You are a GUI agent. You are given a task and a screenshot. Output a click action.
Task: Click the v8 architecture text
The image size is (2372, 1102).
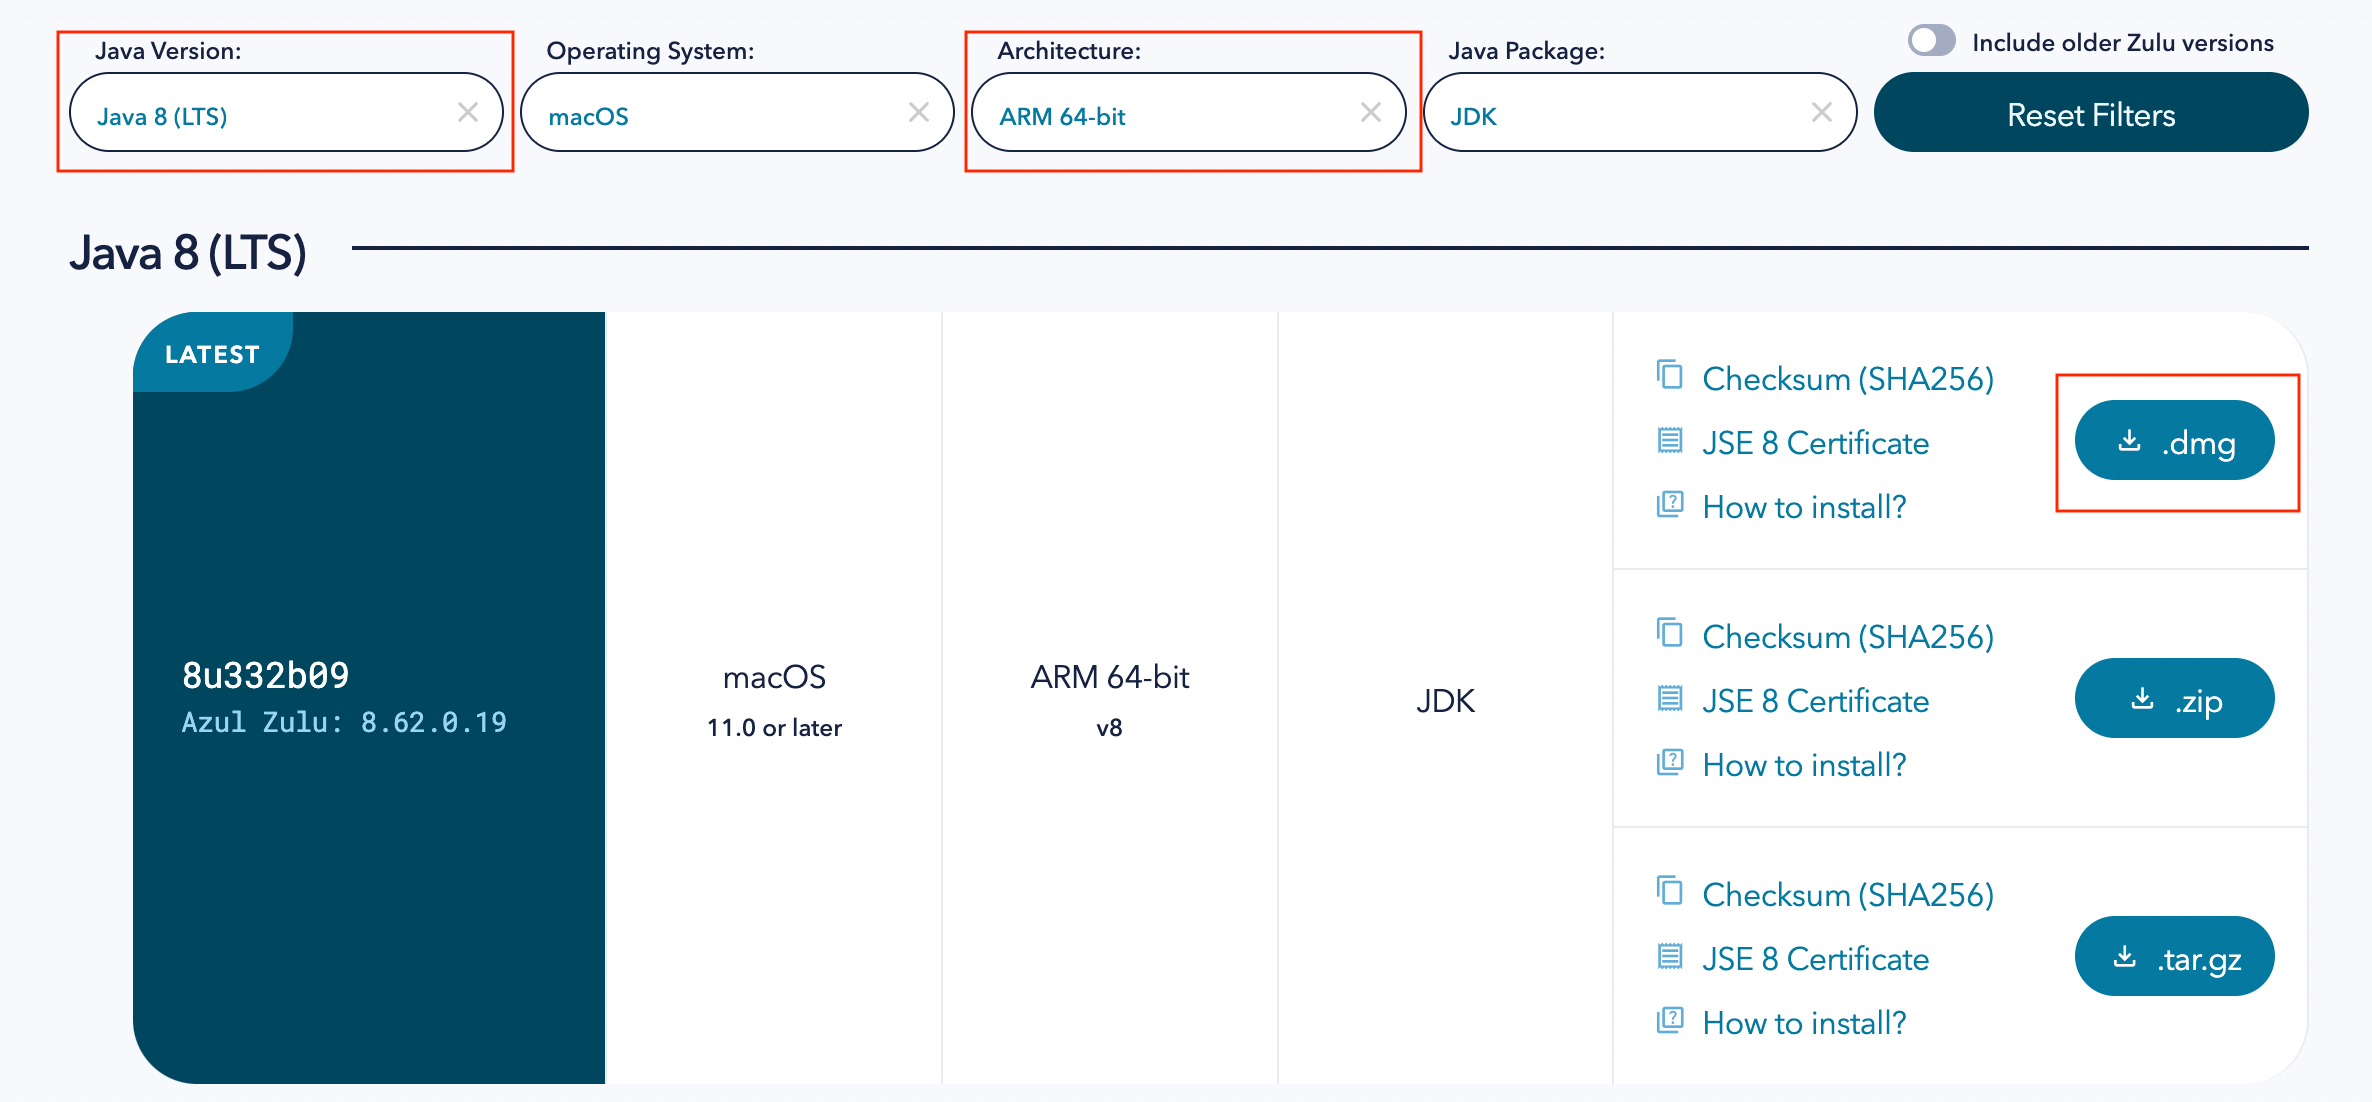pos(1110,728)
